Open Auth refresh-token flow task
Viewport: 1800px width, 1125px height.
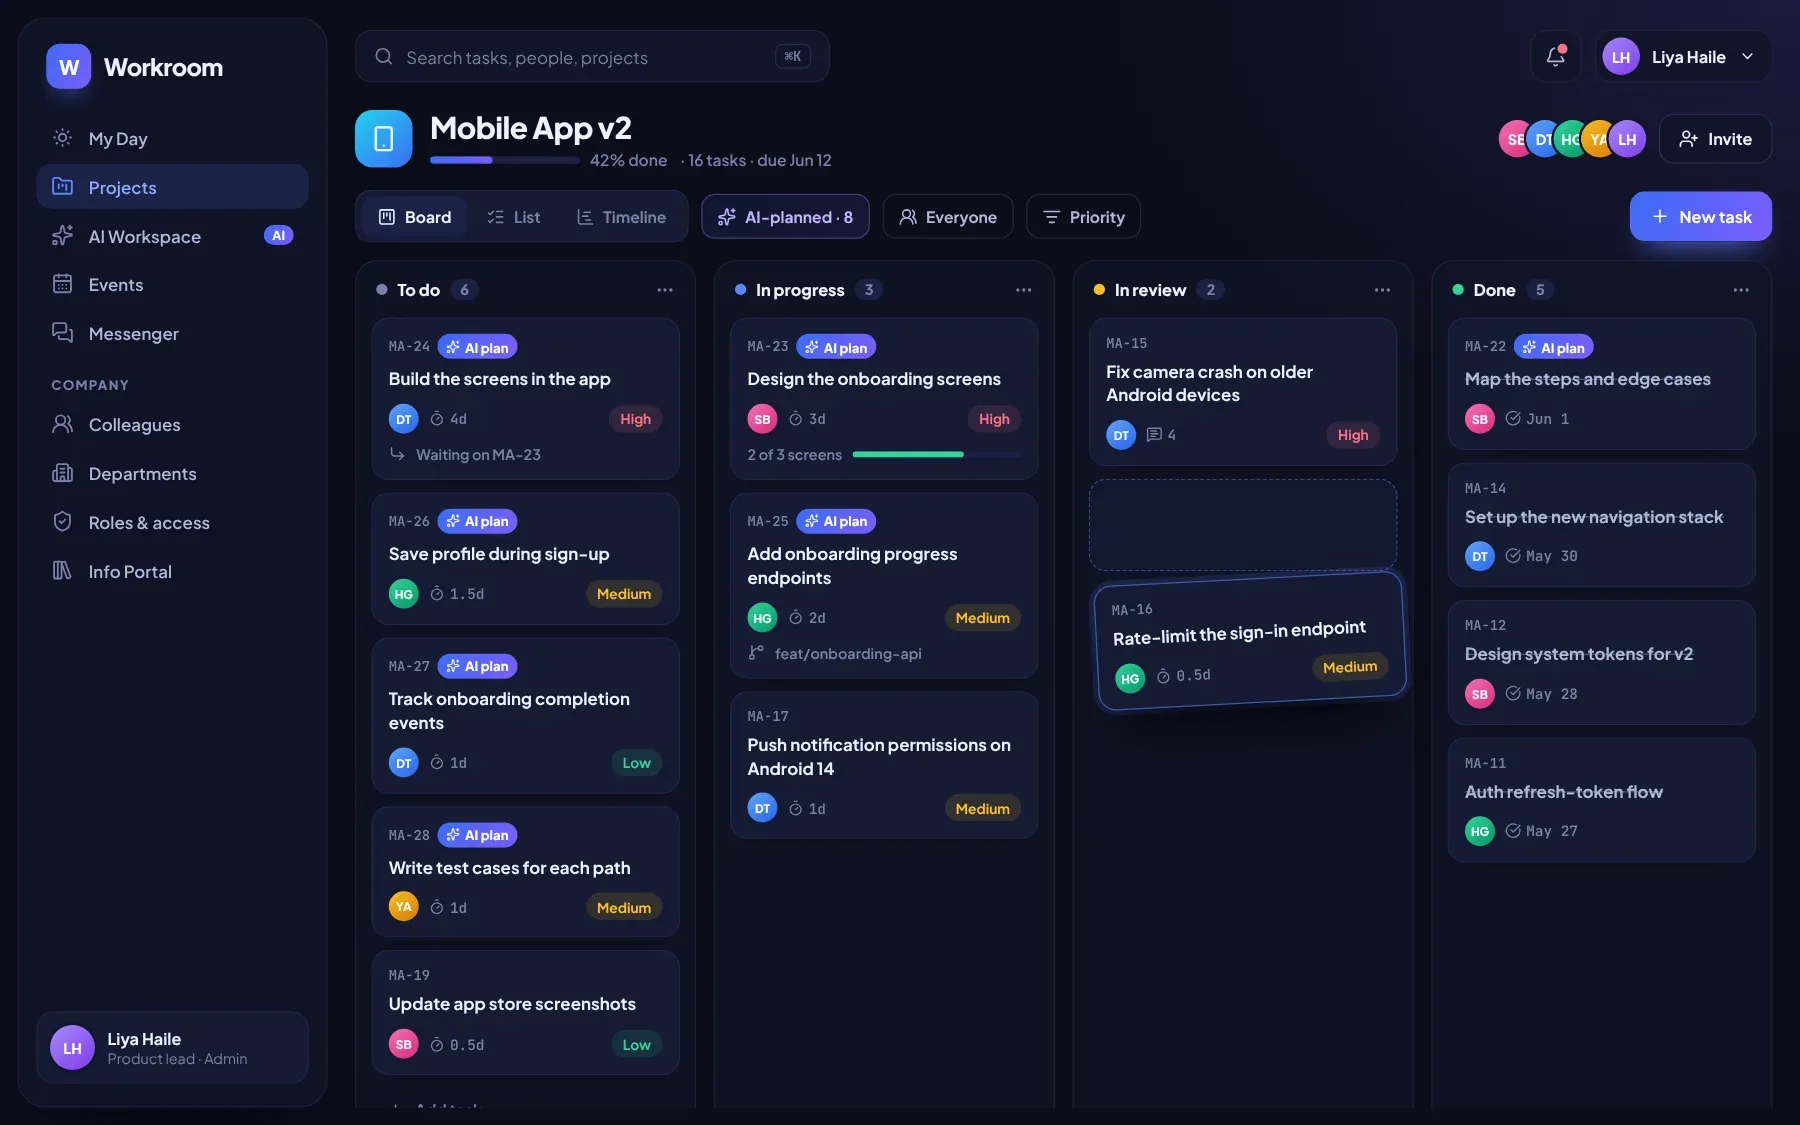(1601, 800)
